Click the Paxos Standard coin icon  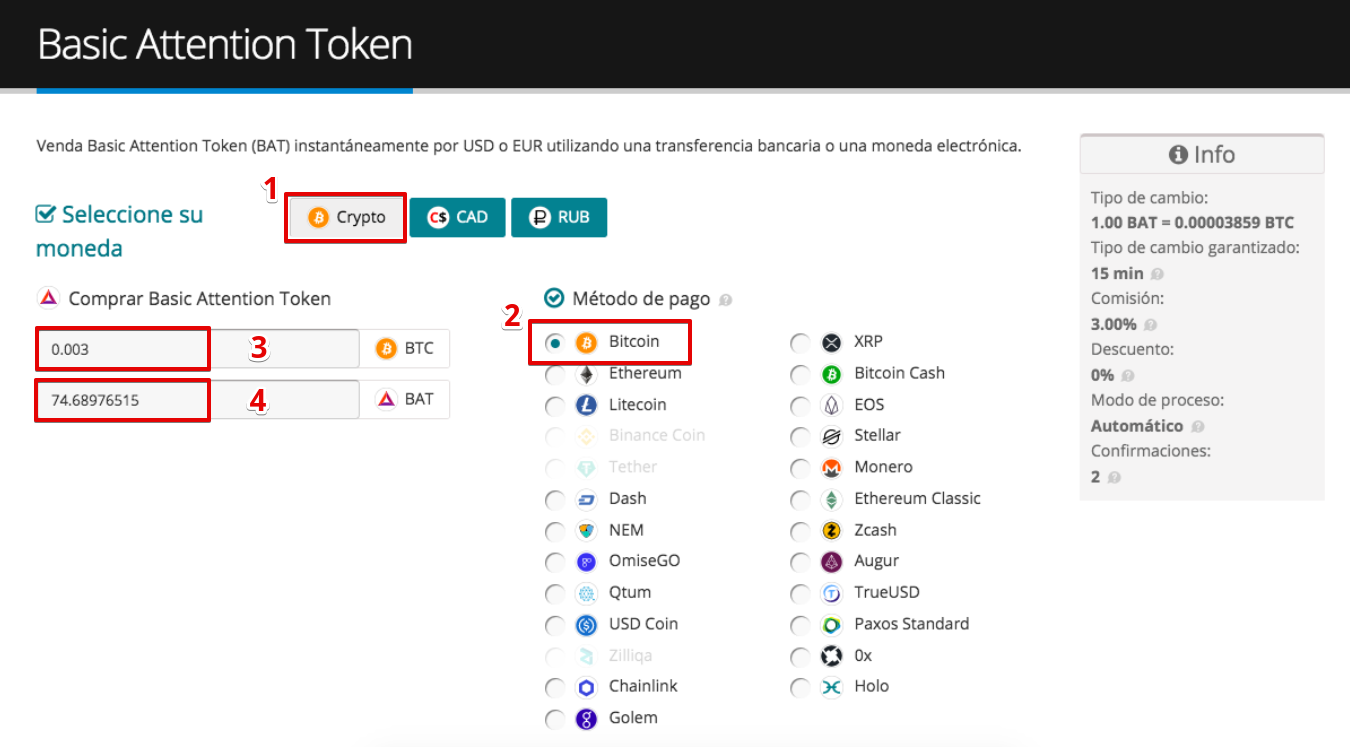tap(831, 624)
